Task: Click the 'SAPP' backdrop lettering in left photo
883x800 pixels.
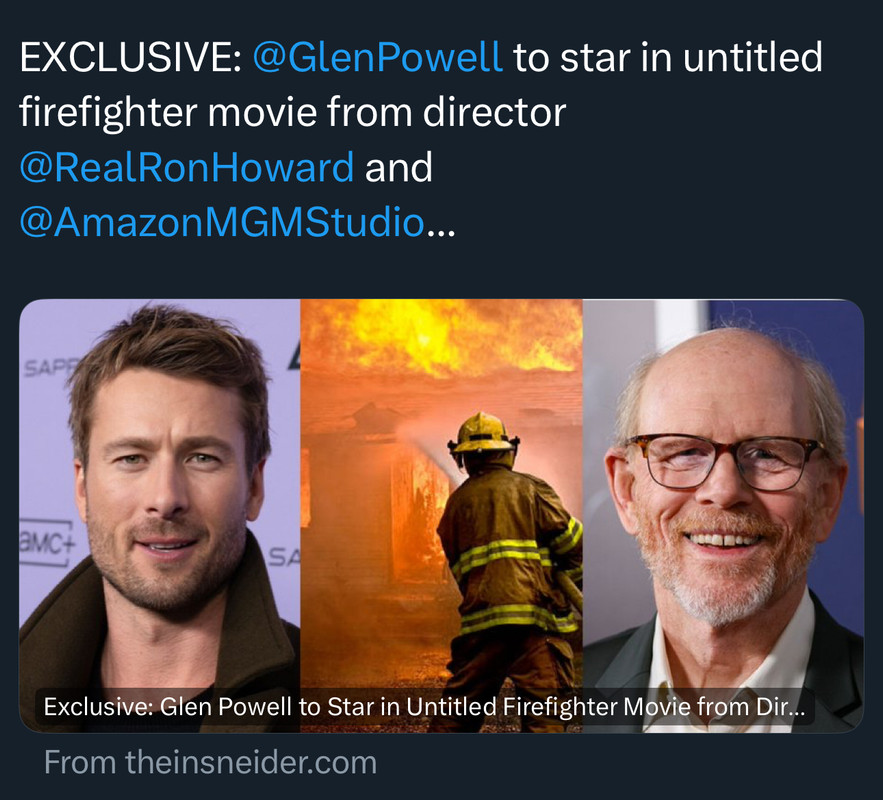Action: coord(50,368)
